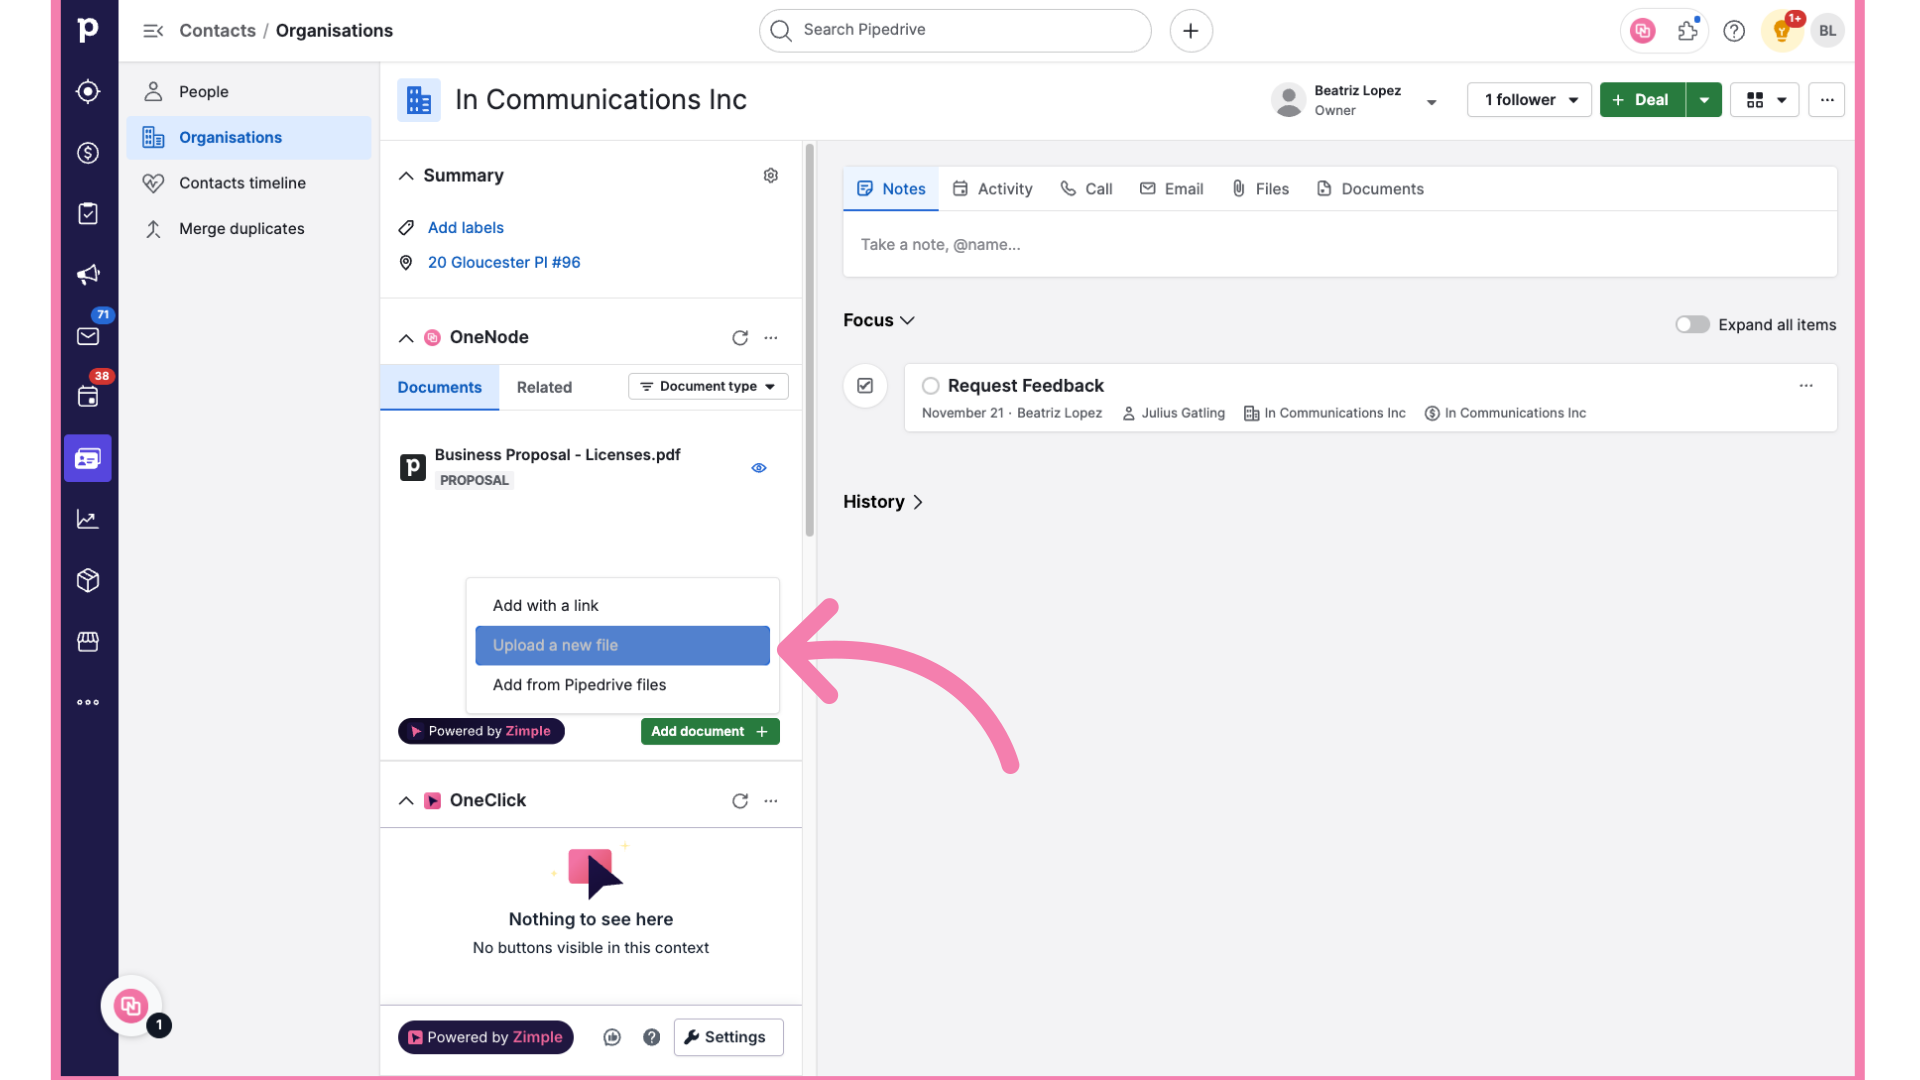Open the Insights chart icon in sidebar

(x=88, y=519)
